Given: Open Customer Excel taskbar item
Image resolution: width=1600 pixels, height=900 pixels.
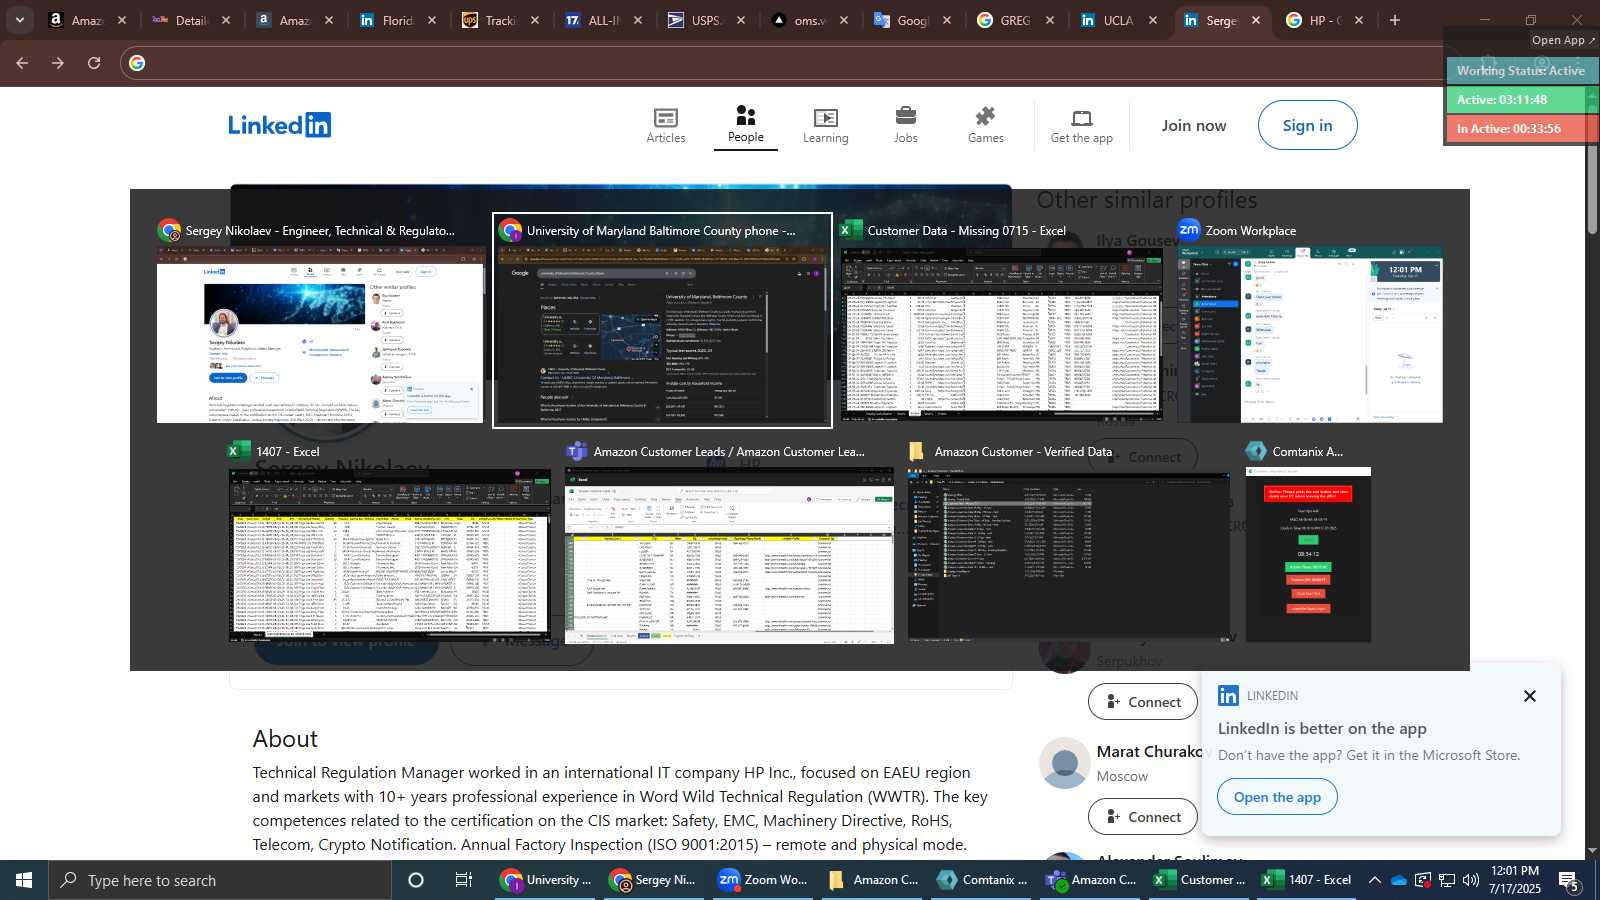Looking at the screenshot, I should [x=1199, y=880].
